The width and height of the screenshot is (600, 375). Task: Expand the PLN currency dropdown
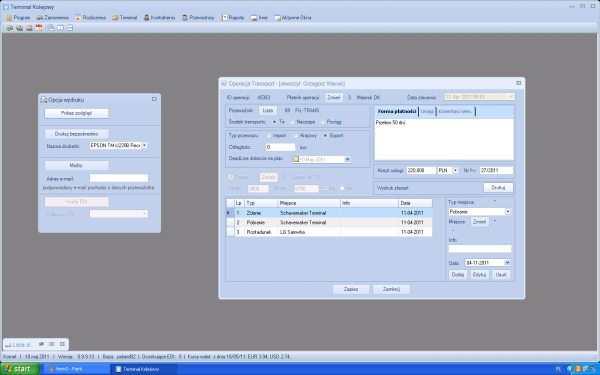(x=455, y=170)
